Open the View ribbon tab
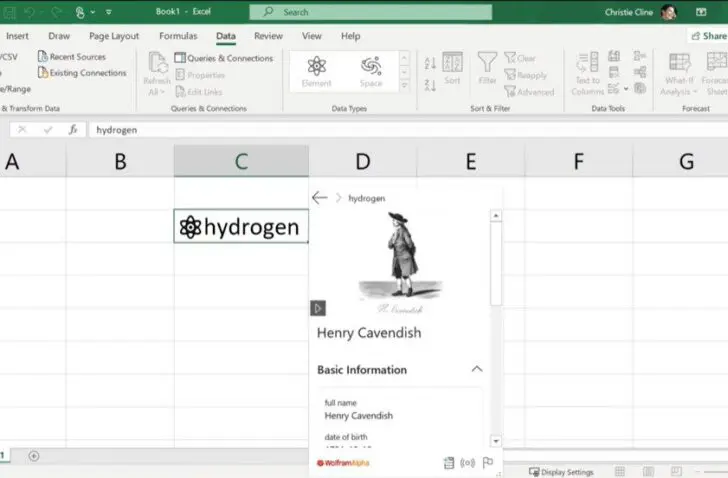Screen dimensions: 728x478 312,36
